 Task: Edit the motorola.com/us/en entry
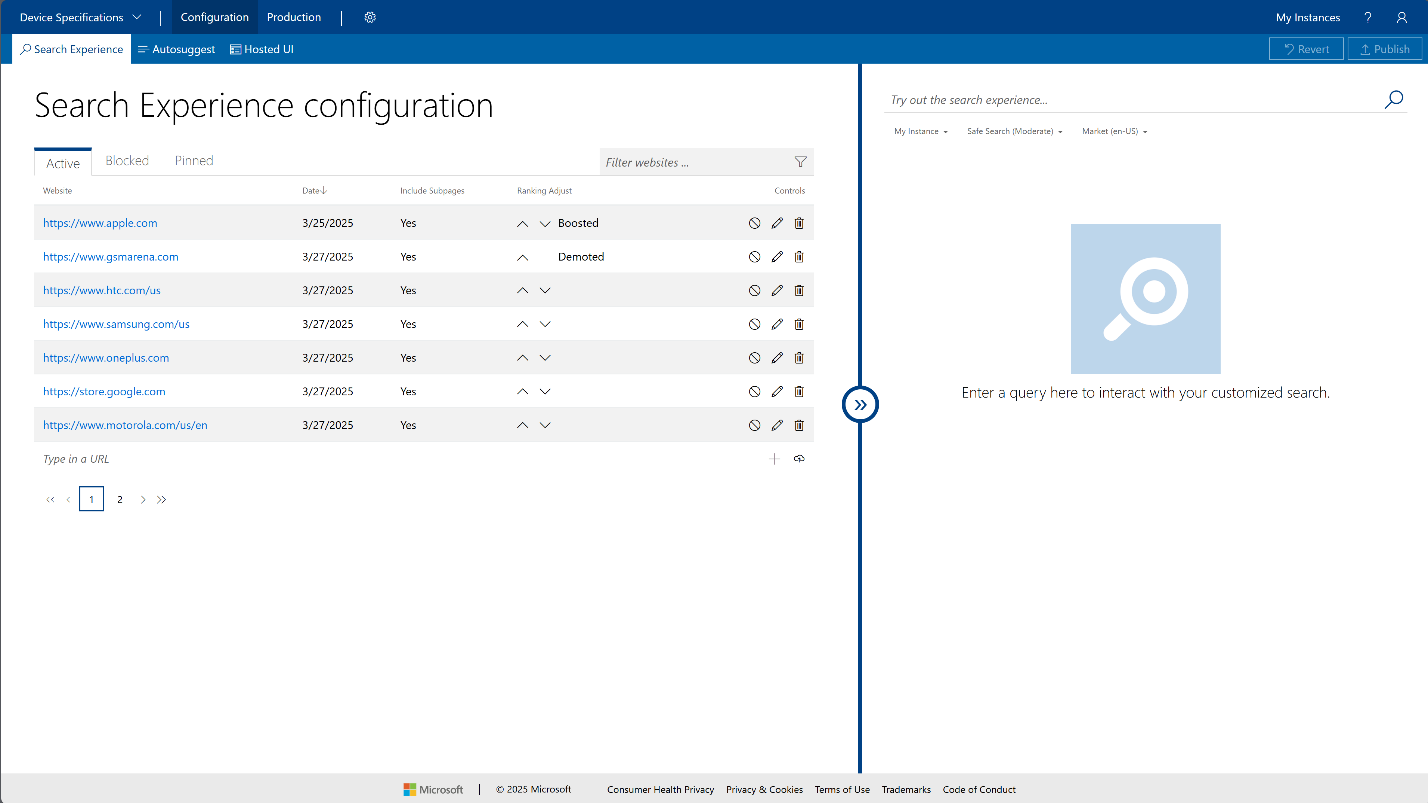pyautogui.click(x=777, y=425)
